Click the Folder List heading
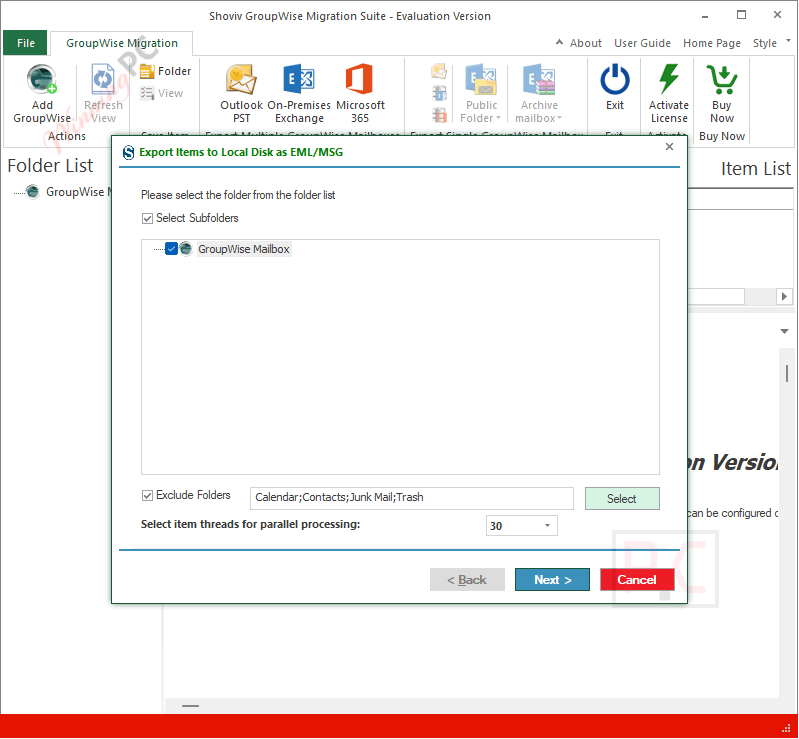Viewport: 799px width, 739px height. [x=50, y=166]
